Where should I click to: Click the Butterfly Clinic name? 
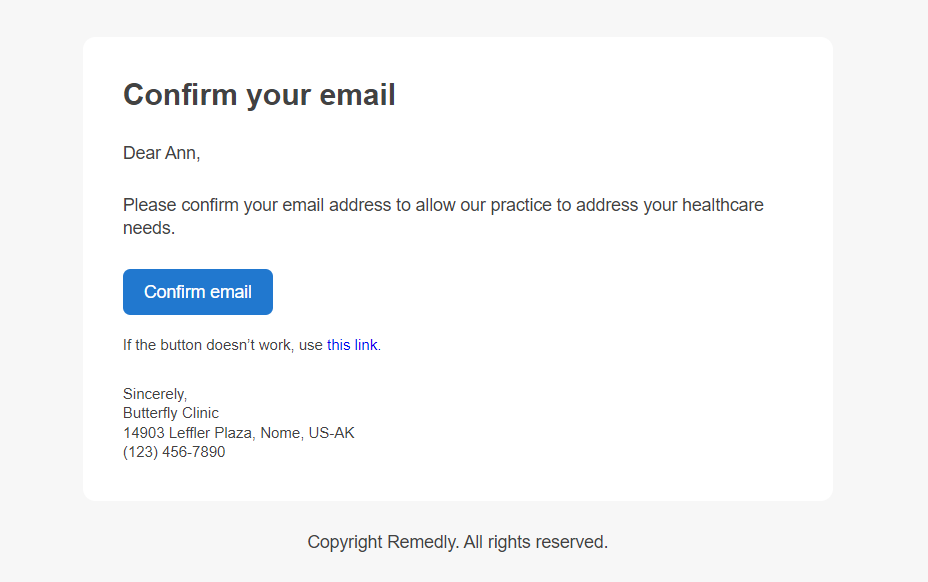pyautogui.click(x=171, y=413)
